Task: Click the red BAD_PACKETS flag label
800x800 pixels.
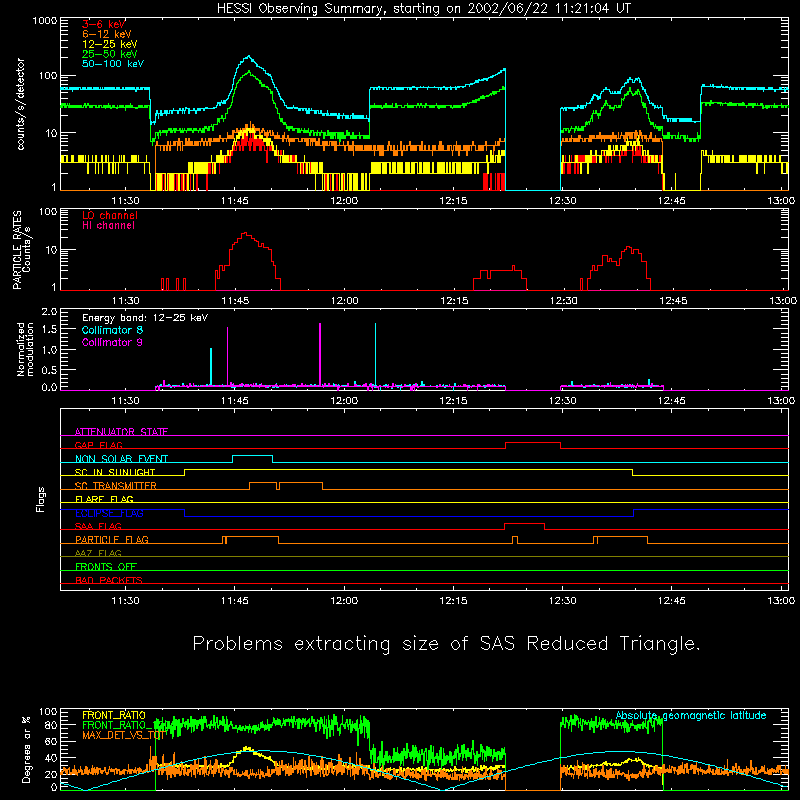Action: pyautogui.click(x=109, y=580)
